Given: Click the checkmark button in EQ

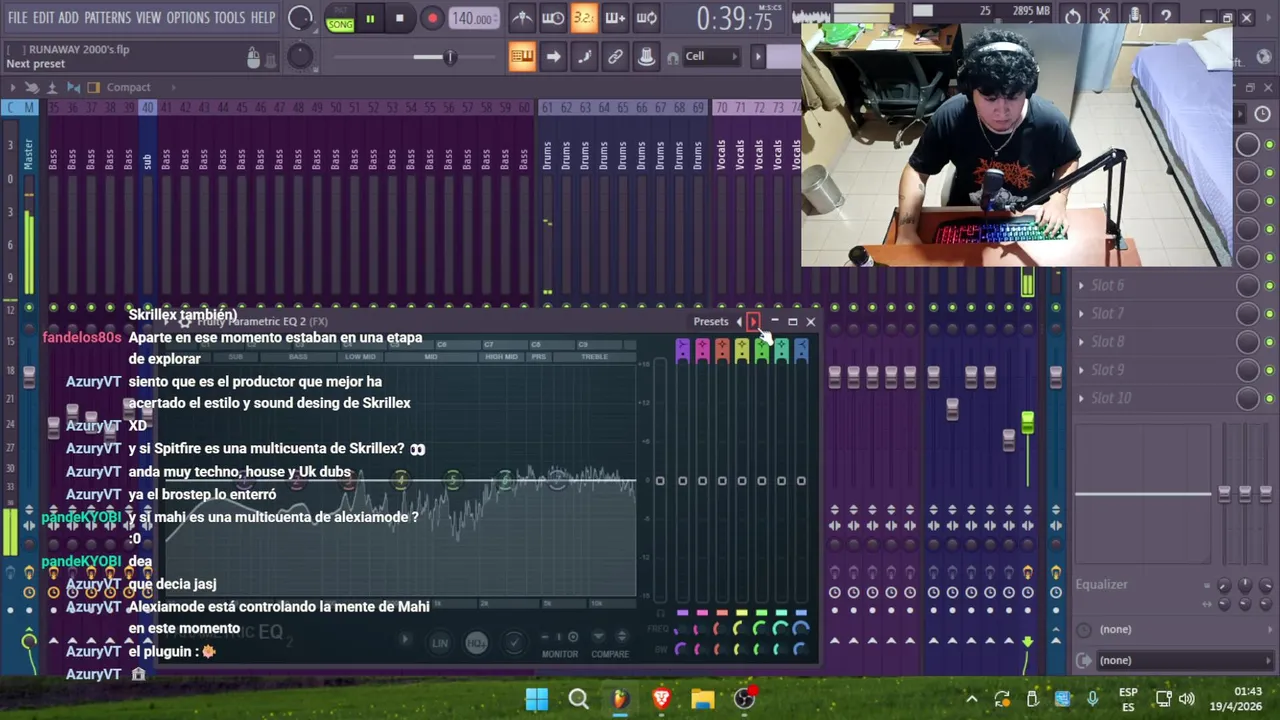Looking at the screenshot, I should point(513,643).
